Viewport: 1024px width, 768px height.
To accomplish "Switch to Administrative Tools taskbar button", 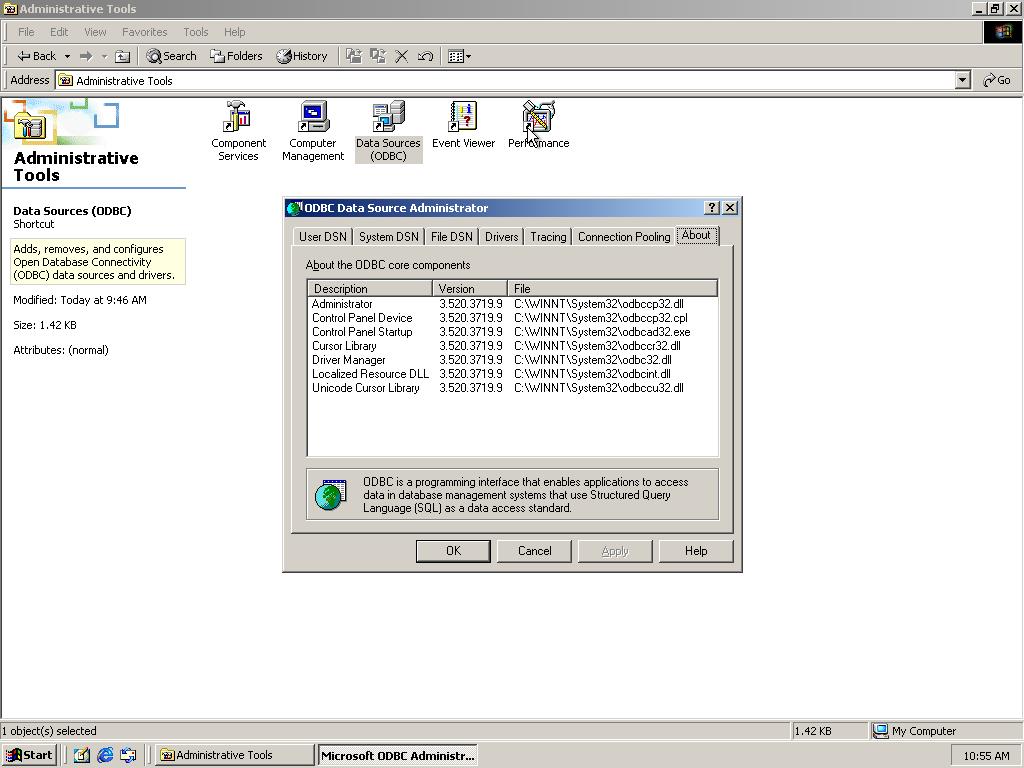I will (x=234, y=755).
